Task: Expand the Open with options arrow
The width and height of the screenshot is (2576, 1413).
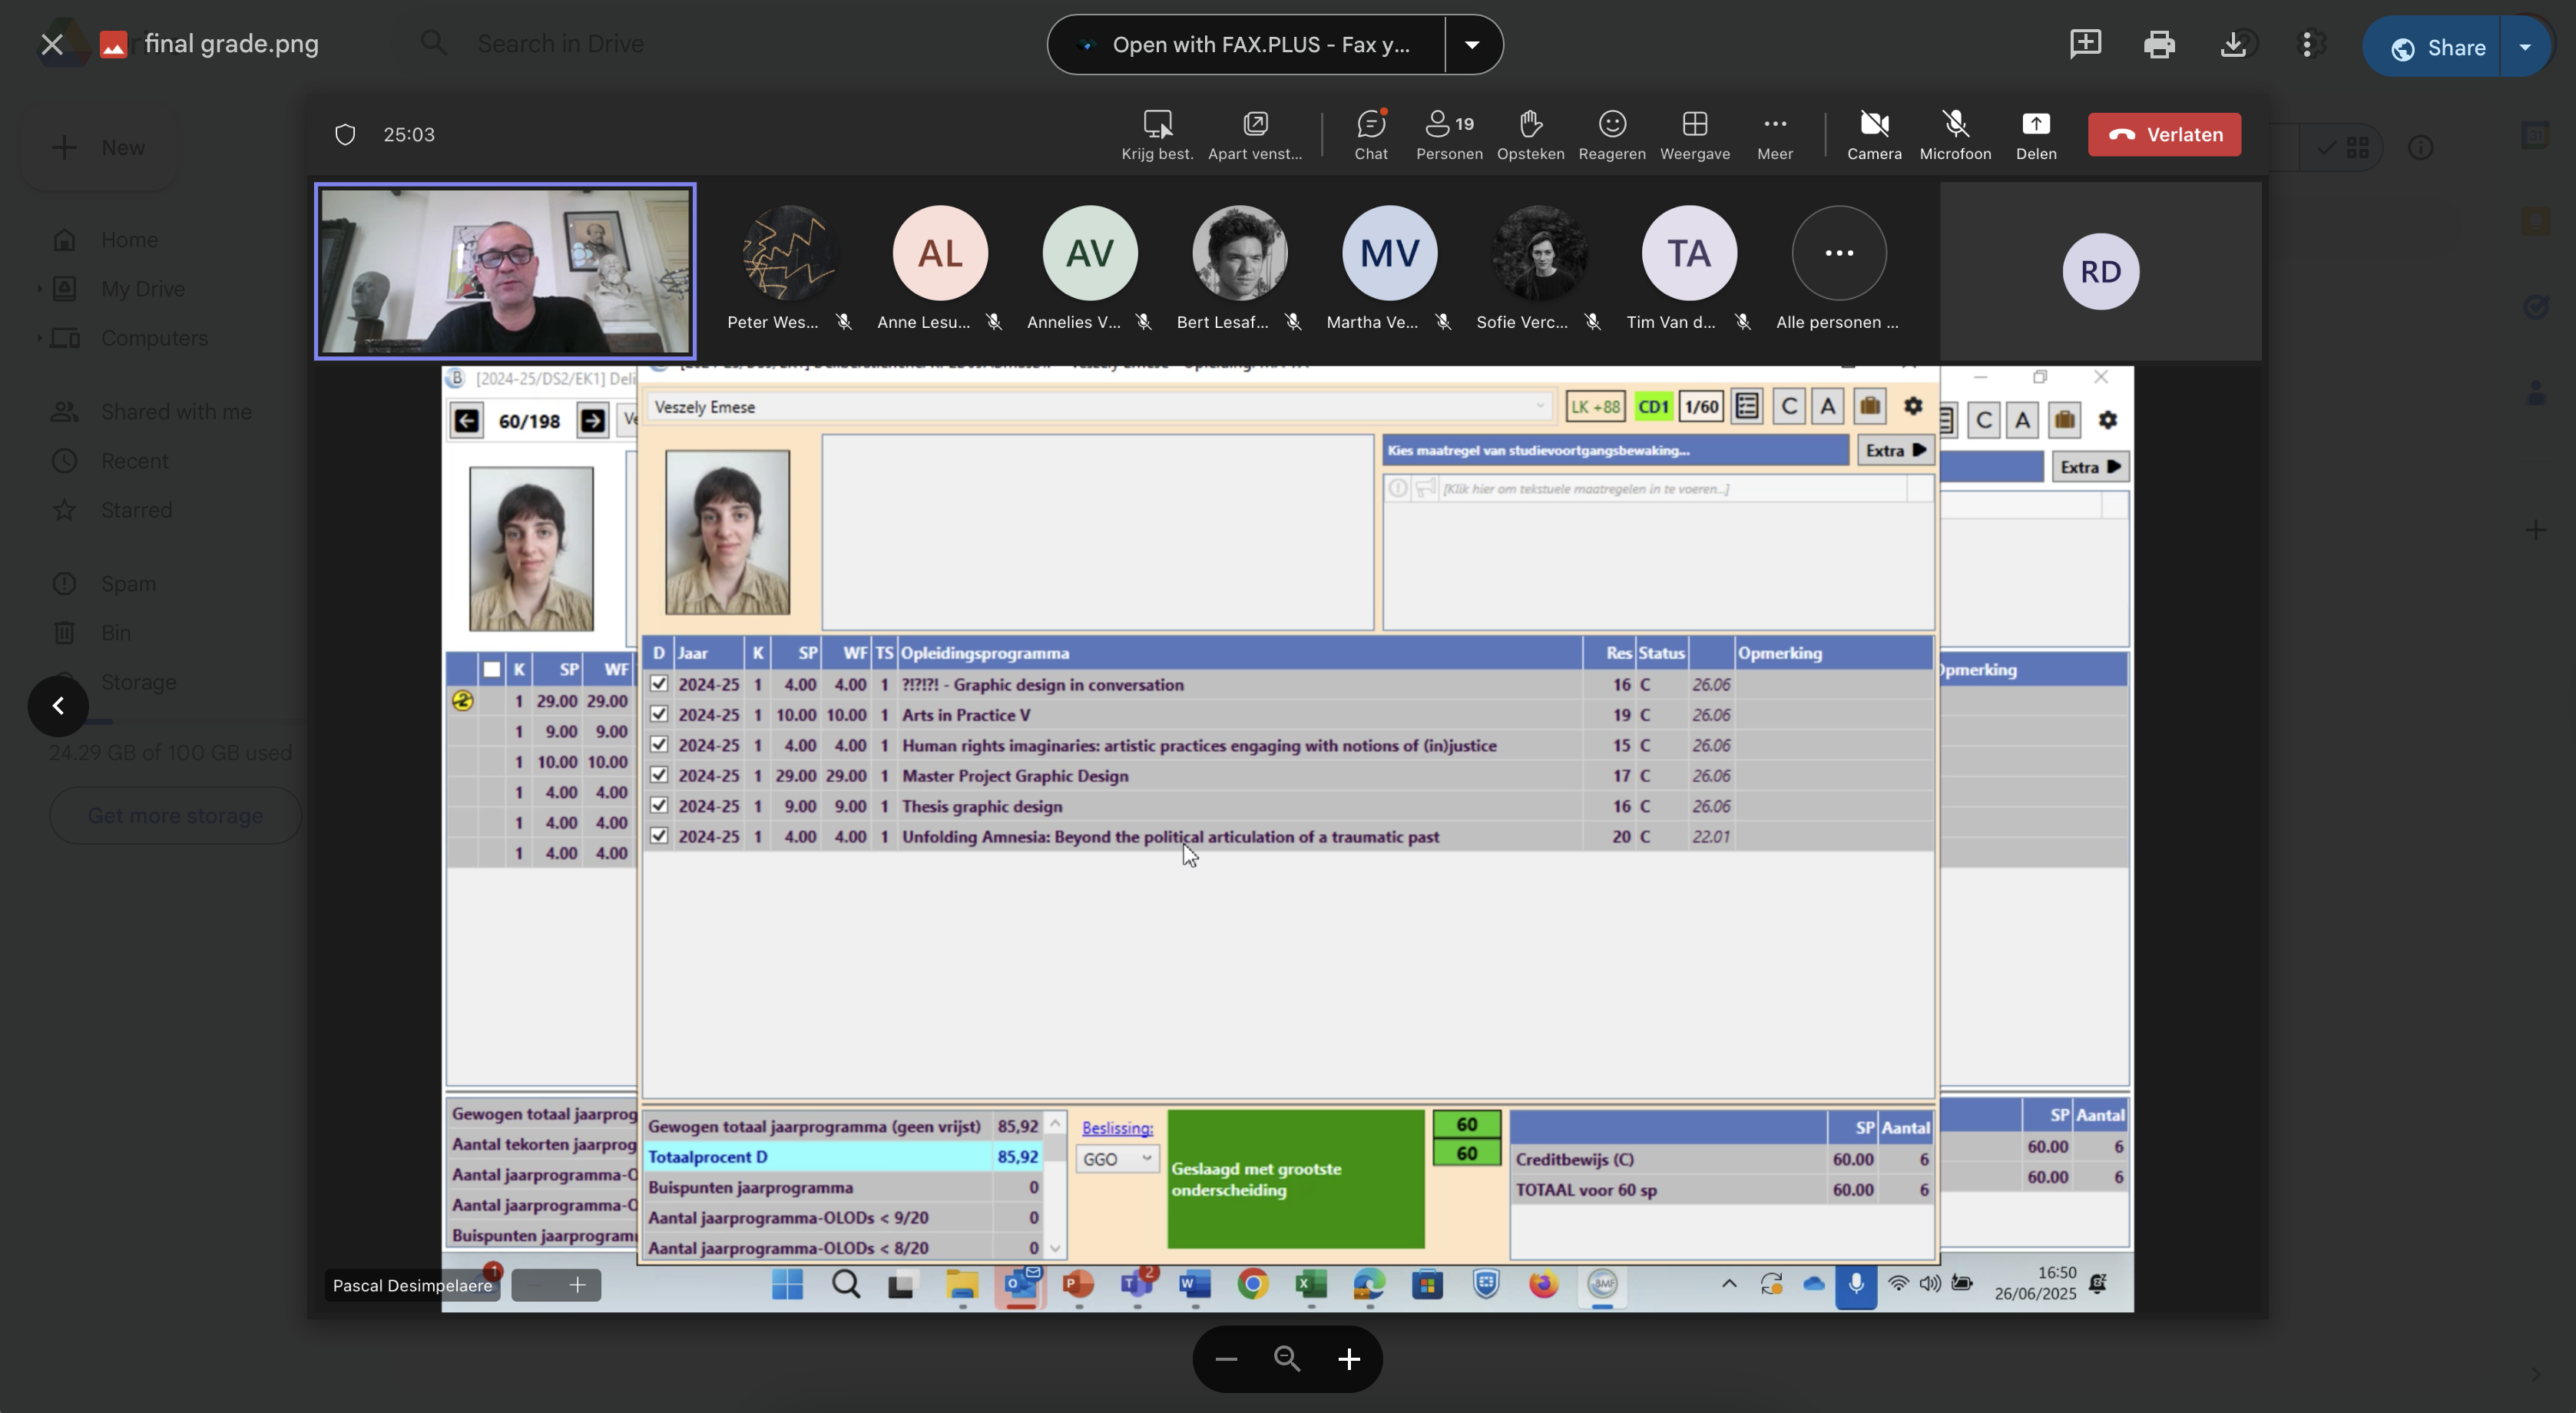Action: 1472,44
